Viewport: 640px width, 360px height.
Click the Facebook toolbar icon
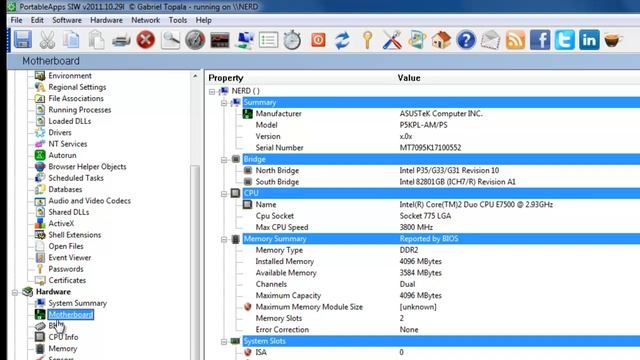(x=540, y=40)
